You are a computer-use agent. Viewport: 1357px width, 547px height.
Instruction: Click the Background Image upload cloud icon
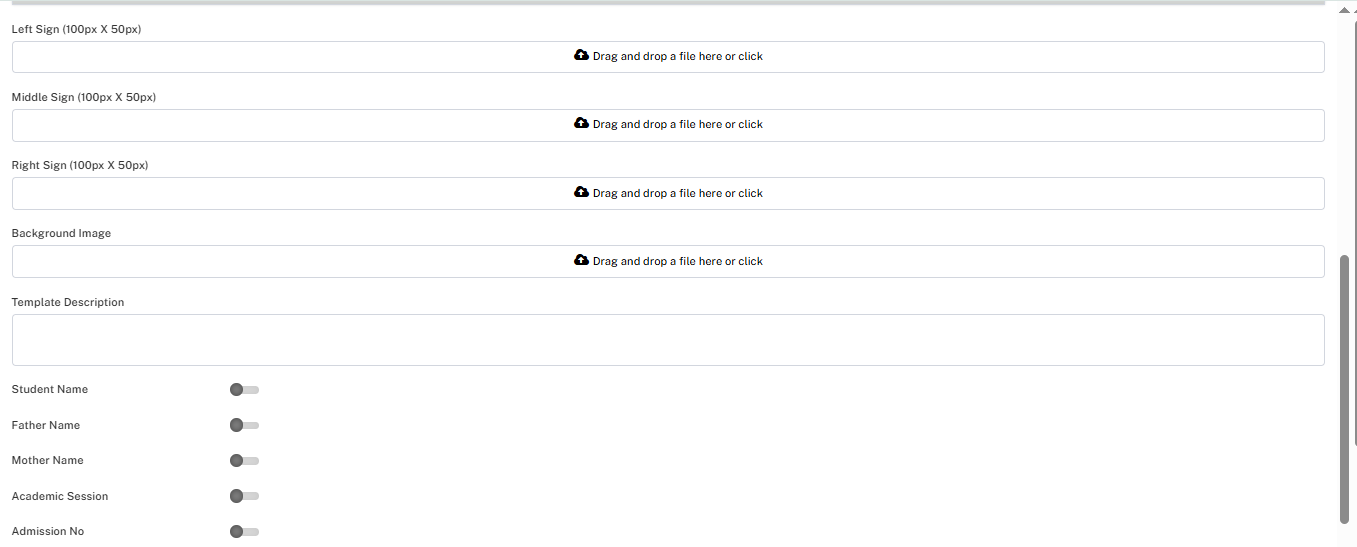[x=581, y=260]
